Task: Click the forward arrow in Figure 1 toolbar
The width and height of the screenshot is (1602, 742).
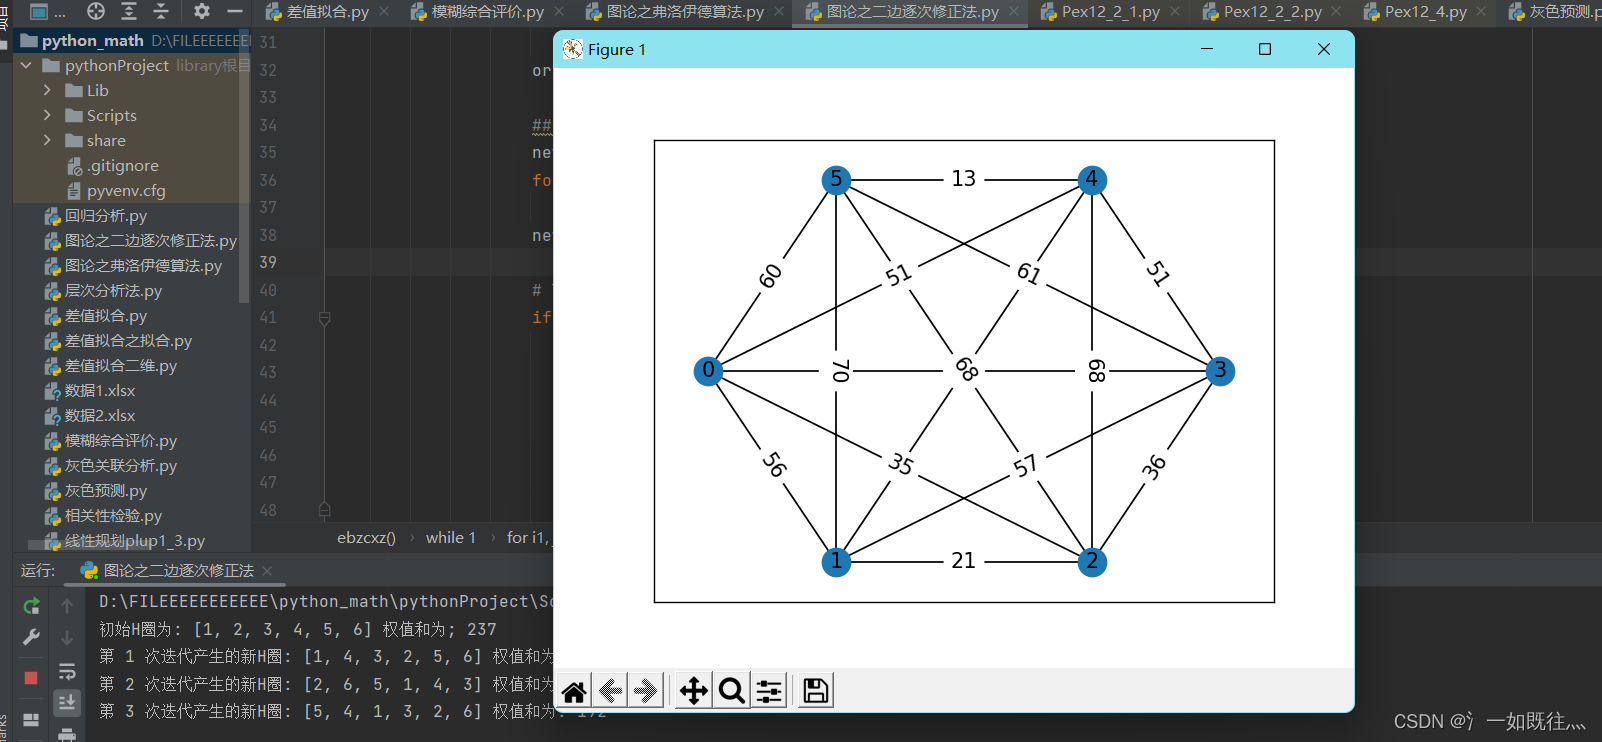Action: point(646,691)
